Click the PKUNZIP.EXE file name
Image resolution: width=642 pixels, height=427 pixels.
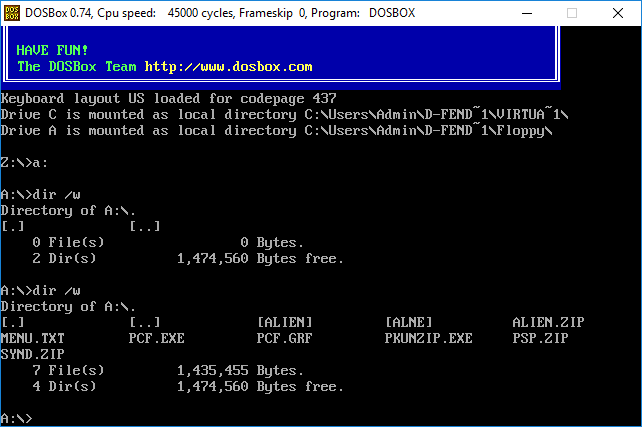pos(428,338)
